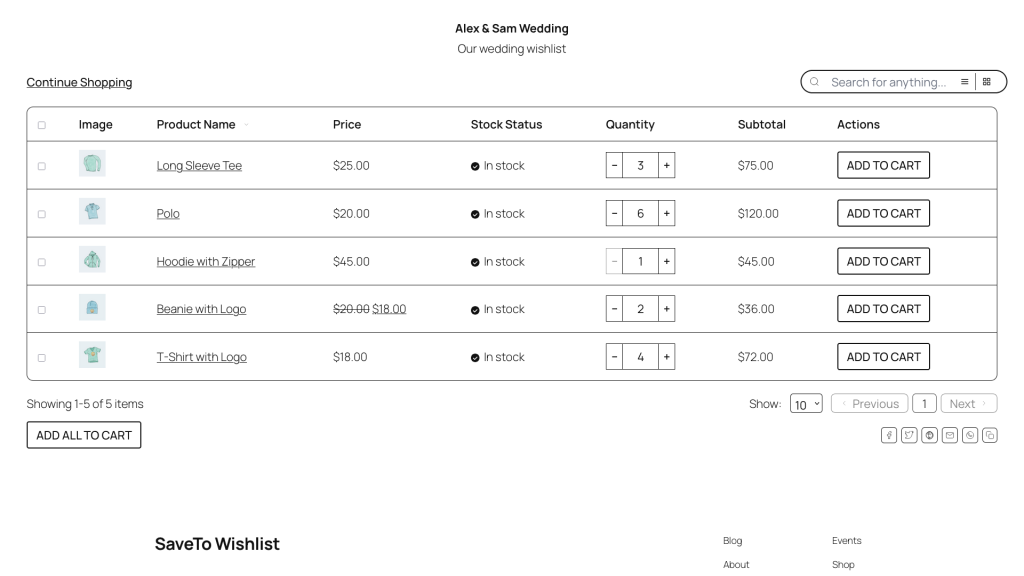Screen dimensions: 1024x576
Task: Toggle select-all checkbox in table header
Action: [x=42, y=125]
